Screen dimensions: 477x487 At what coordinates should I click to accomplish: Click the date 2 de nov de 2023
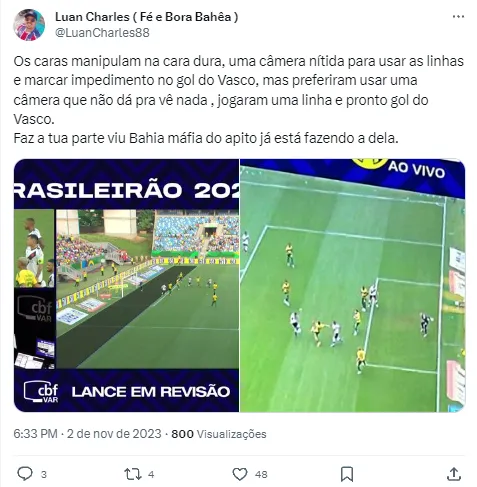(114, 434)
